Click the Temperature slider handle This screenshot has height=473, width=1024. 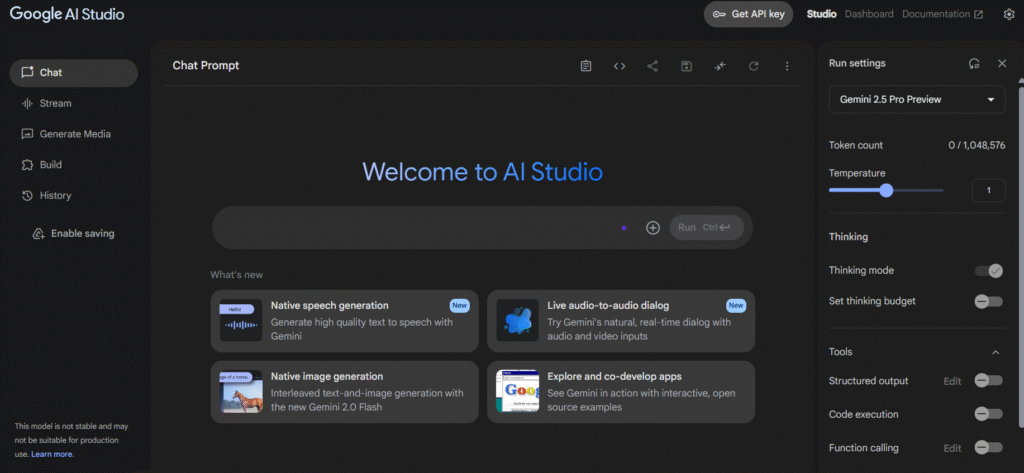(886, 190)
